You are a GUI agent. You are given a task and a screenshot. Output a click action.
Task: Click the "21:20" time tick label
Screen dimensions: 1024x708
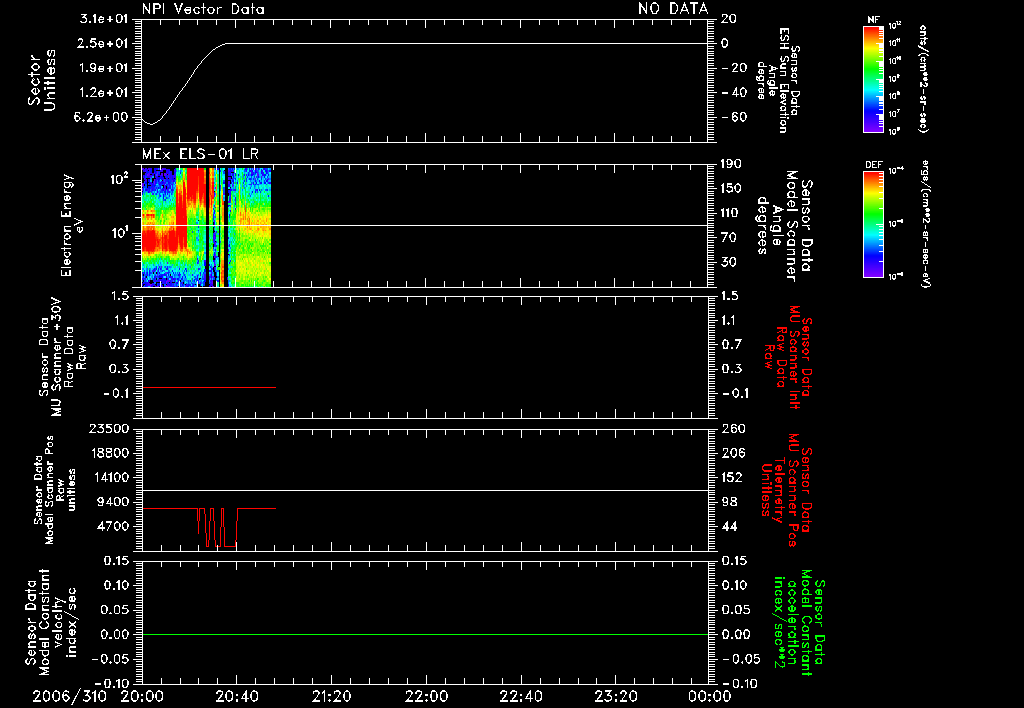[331, 696]
